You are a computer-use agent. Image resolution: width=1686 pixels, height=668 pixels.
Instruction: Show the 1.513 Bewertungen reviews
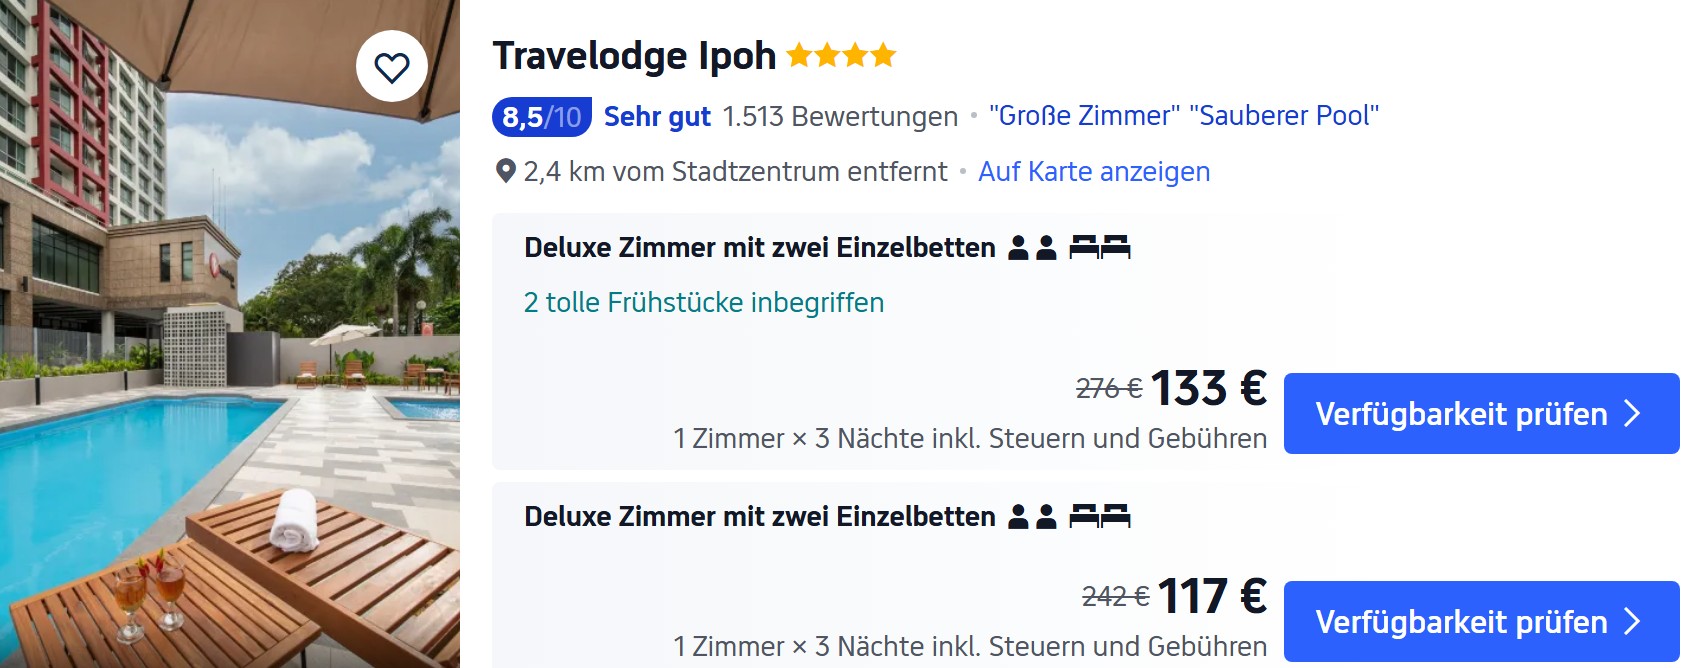click(x=840, y=117)
